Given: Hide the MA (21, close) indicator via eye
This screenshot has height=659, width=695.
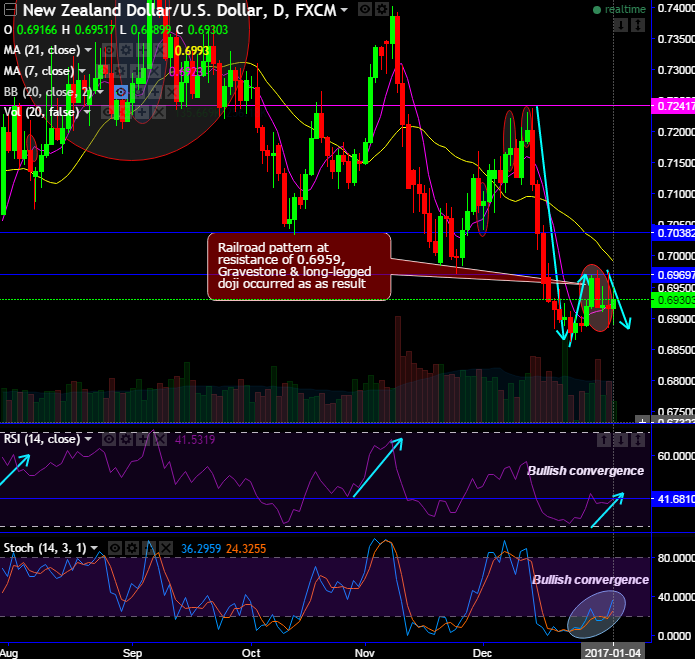Looking at the screenshot, I should [109, 50].
